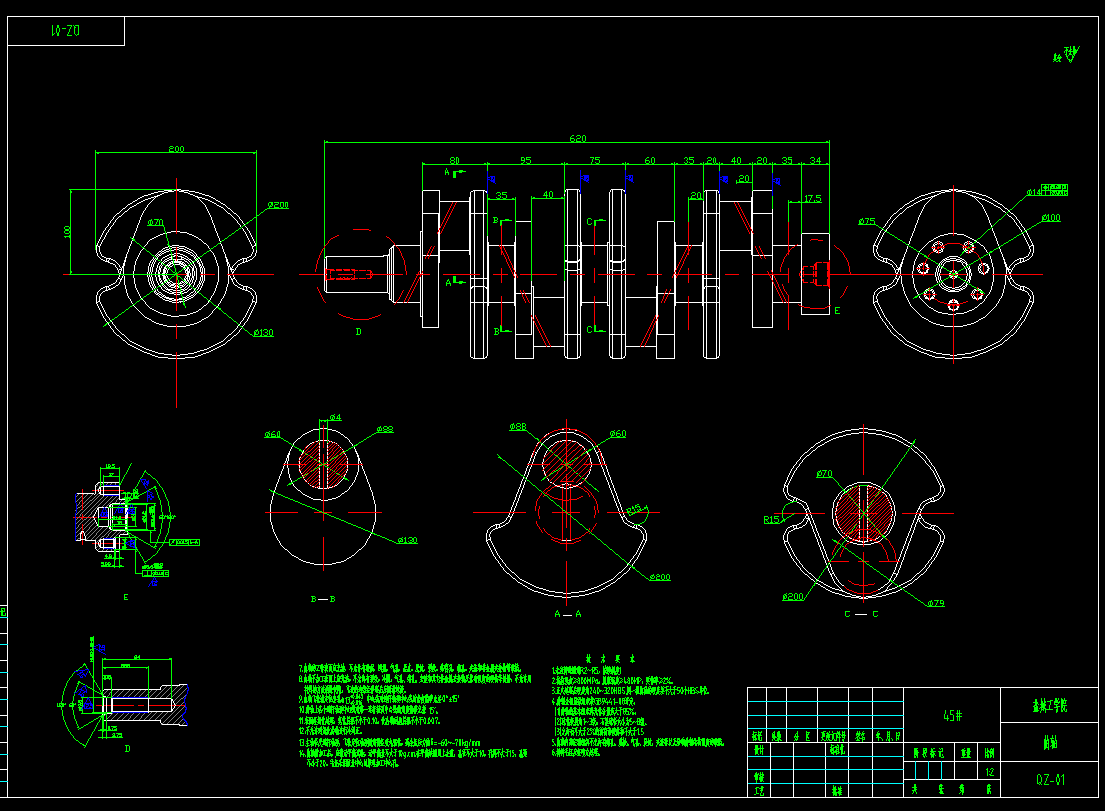
Task: Click the C—C section title
Action: click(x=861, y=614)
